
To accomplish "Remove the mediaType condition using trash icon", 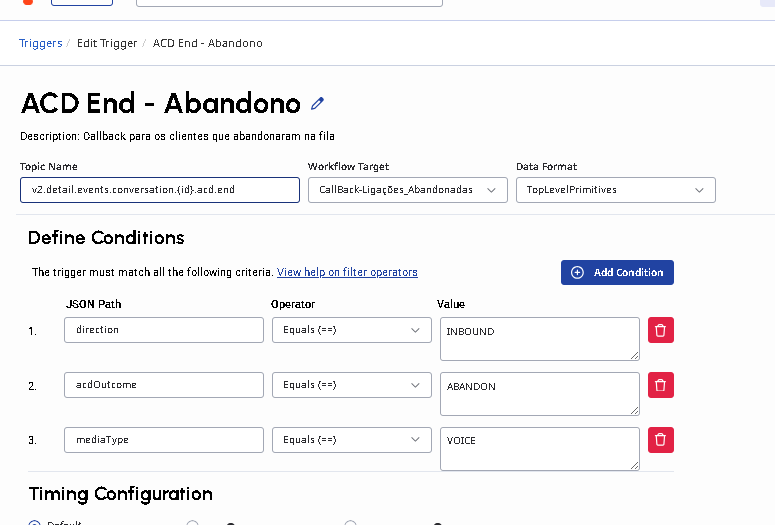I will point(660,440).
